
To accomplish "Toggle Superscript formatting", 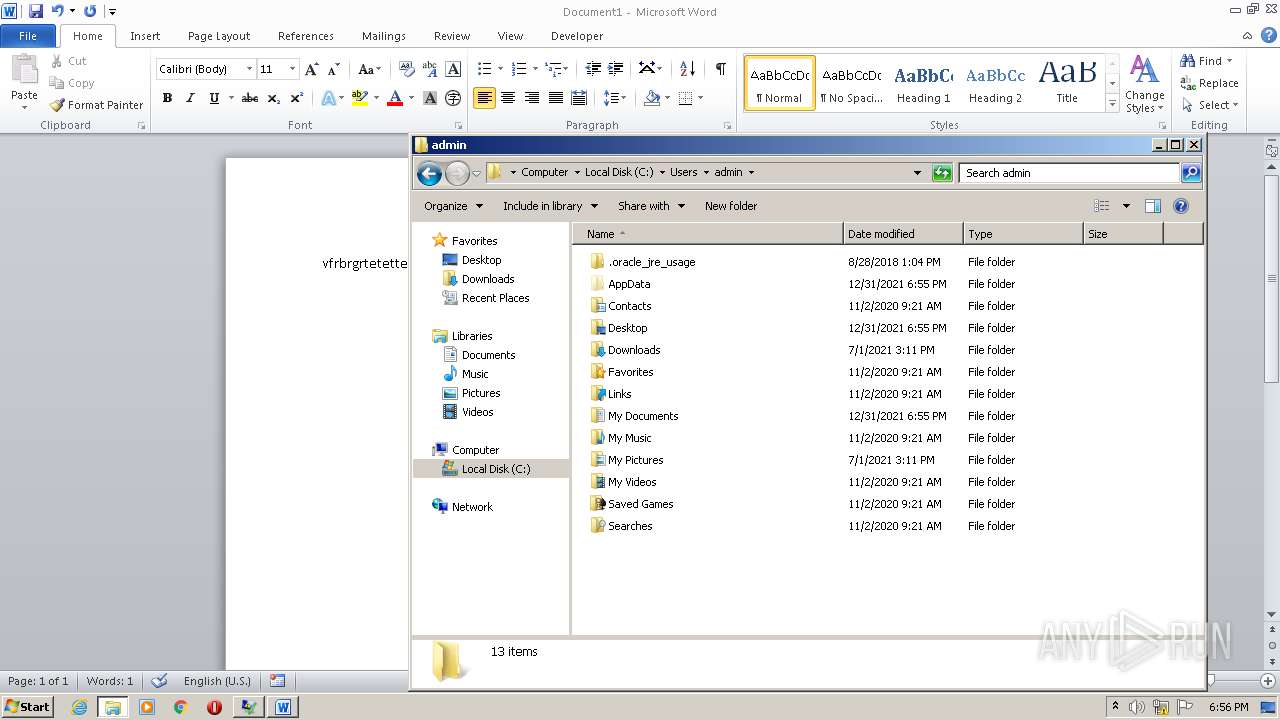I will click(x=297, y=98).
